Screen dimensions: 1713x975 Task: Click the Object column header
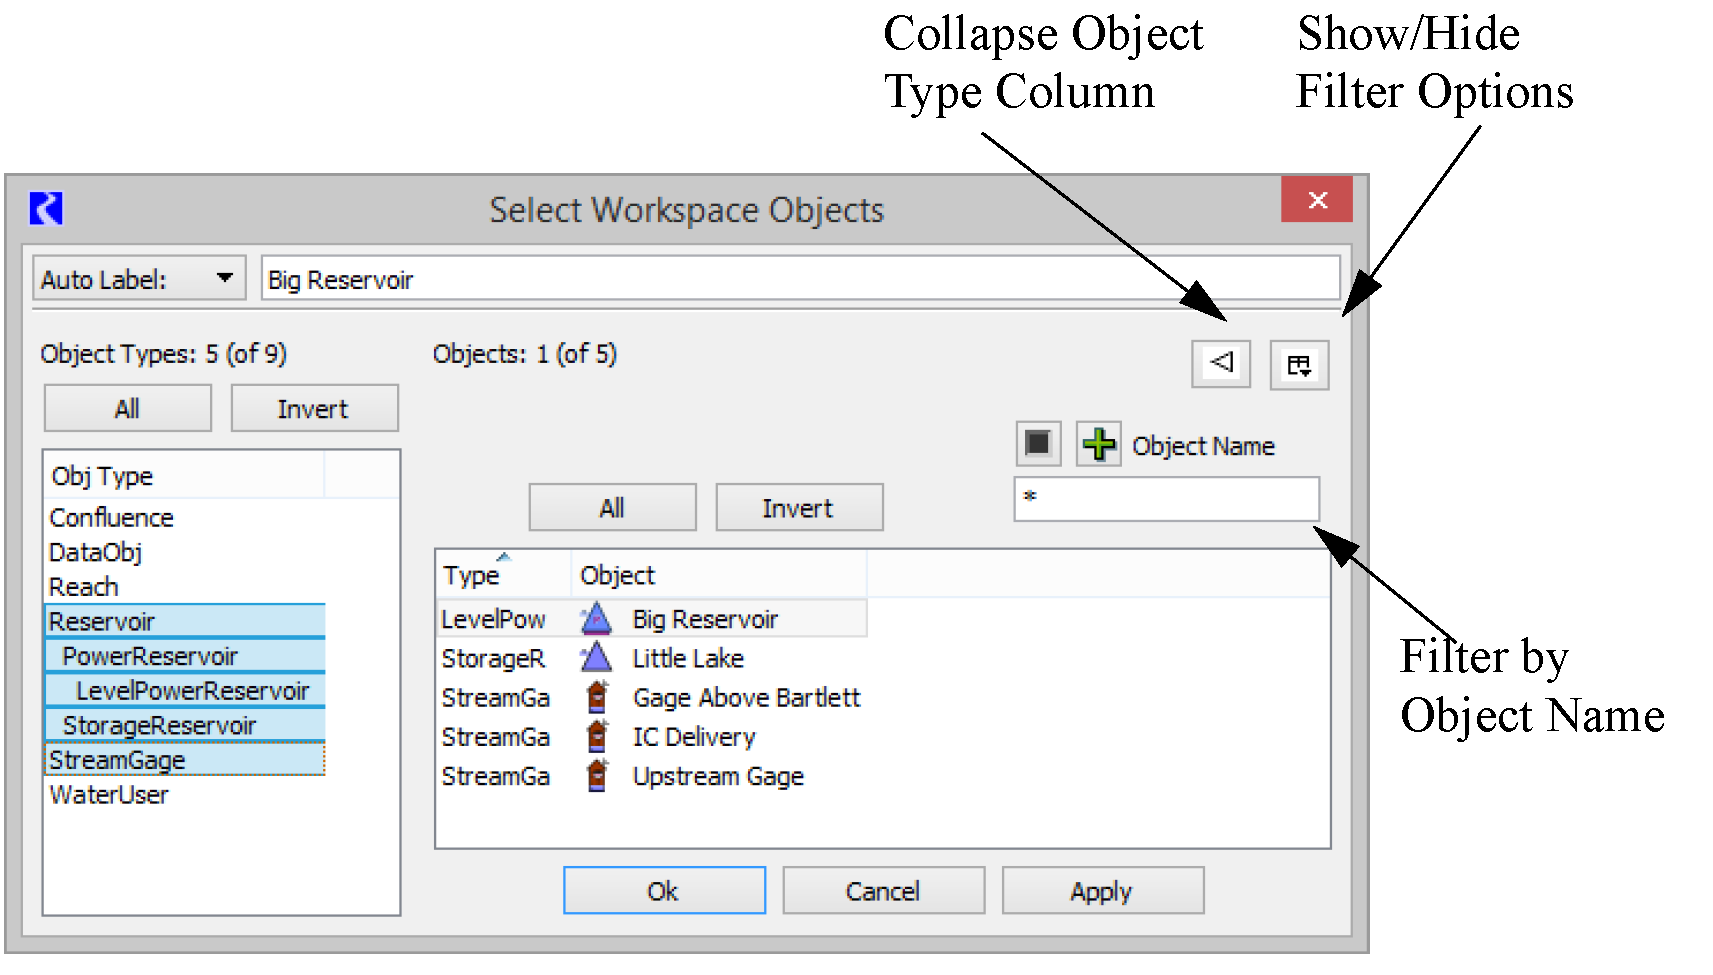tap(717, 575)
